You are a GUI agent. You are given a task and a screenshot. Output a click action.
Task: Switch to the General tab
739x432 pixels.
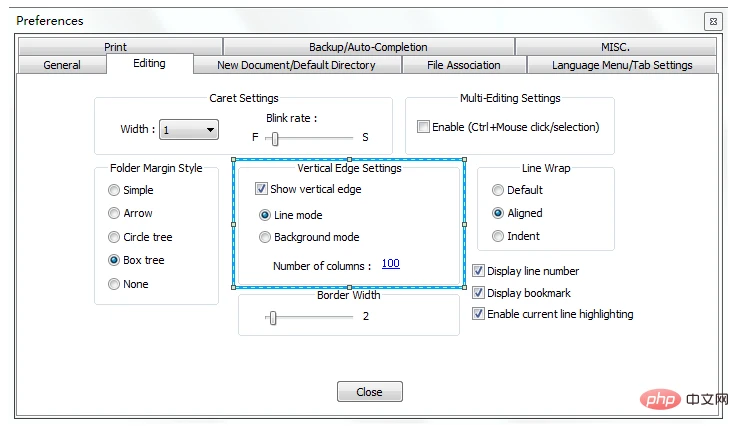click(62, 65)
